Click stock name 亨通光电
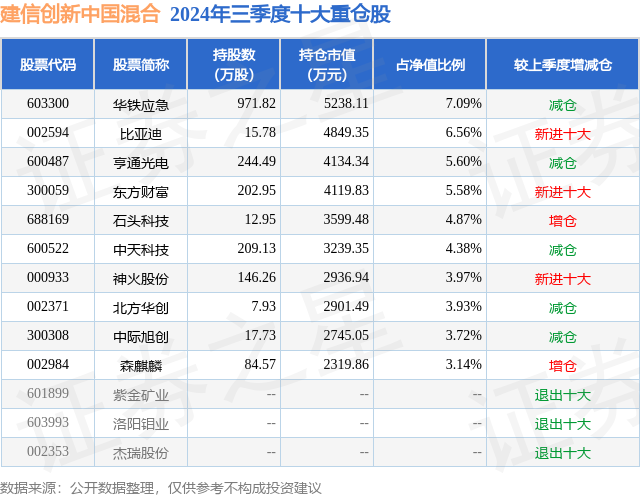This screenshot has width=640, height=497. 141,163
